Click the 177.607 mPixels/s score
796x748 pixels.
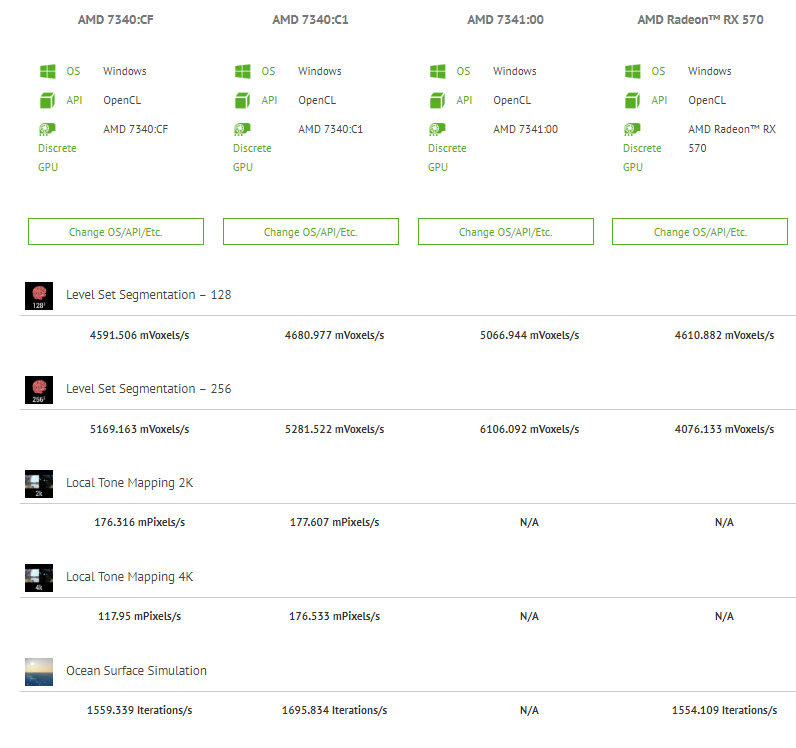point(335,522)
